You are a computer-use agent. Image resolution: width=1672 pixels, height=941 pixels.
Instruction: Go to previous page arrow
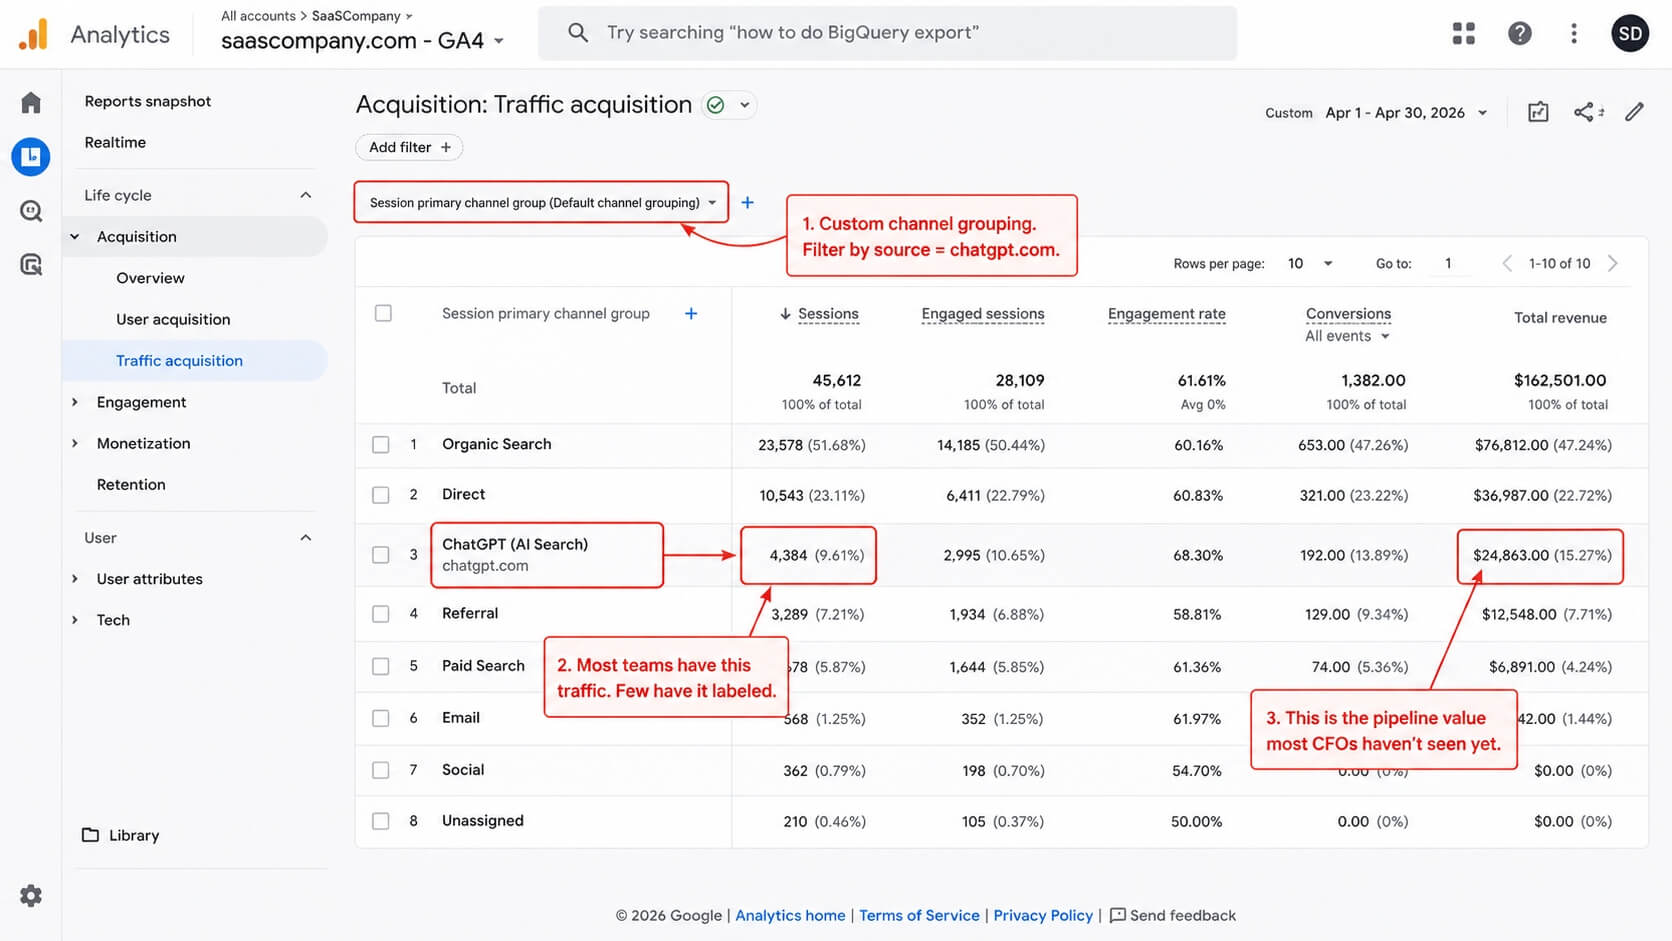[x=1507, y=264]
